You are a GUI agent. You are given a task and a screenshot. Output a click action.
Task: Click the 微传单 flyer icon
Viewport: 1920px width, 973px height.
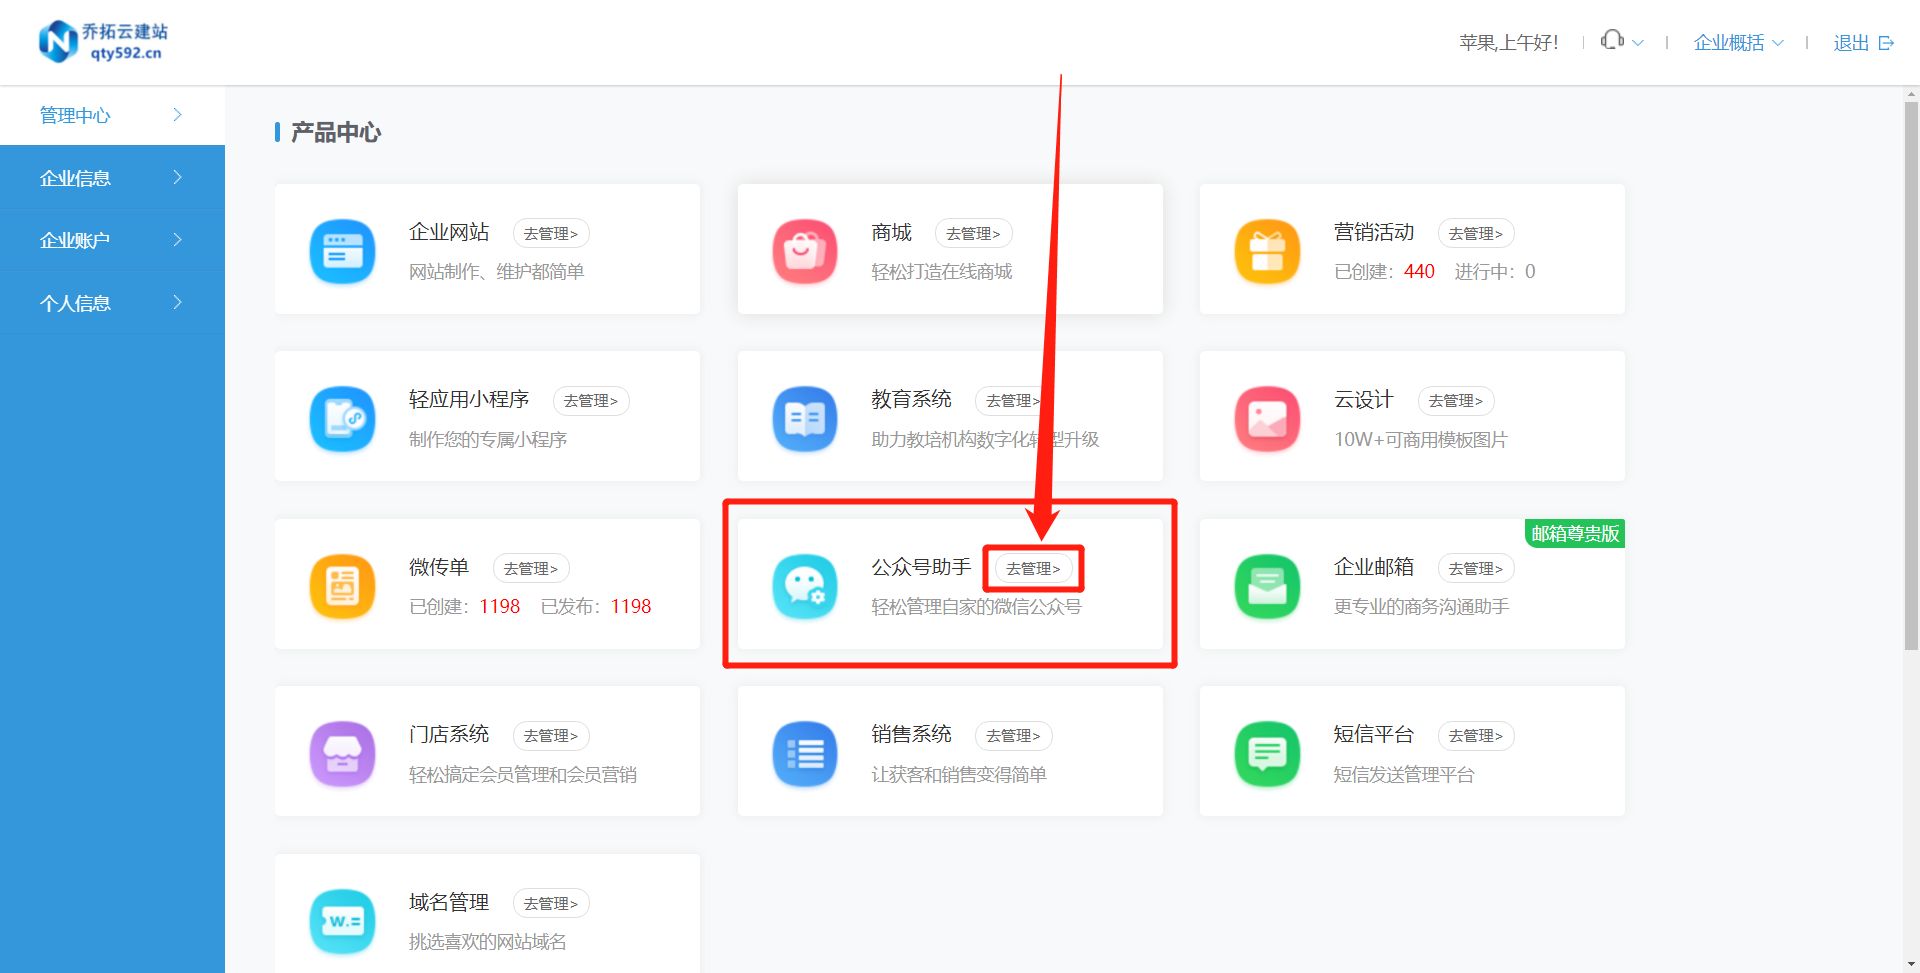[342, 586]
